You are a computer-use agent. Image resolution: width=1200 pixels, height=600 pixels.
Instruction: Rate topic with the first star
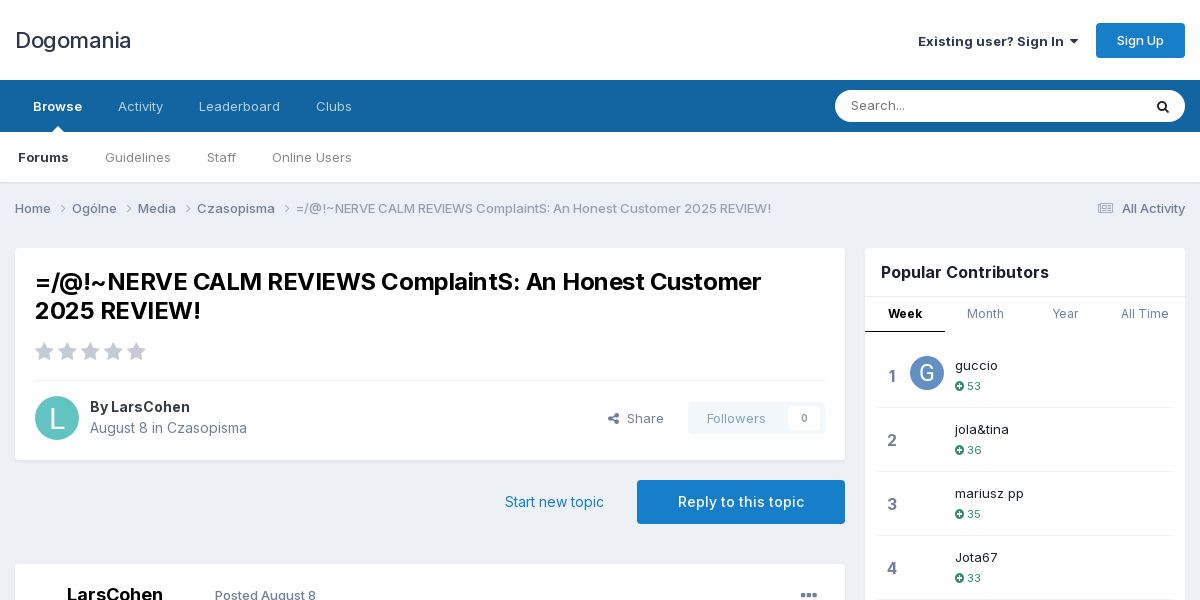[44, 351]
